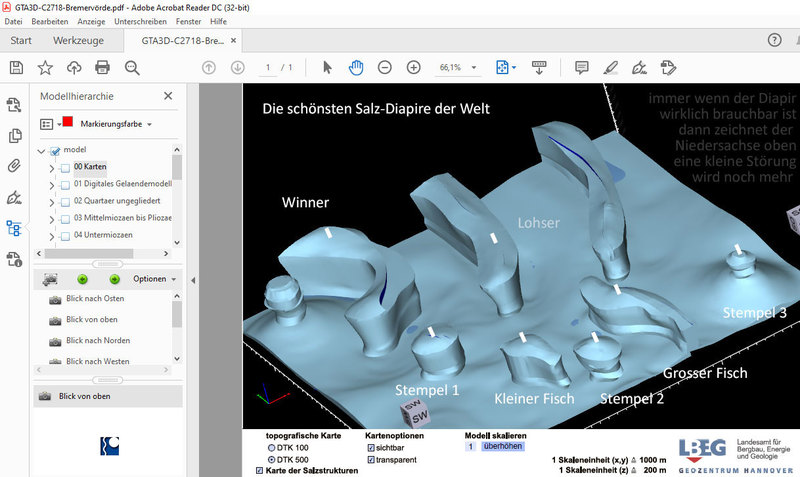Click the red Markierungsfarbe color swatch

click(68, 123)
